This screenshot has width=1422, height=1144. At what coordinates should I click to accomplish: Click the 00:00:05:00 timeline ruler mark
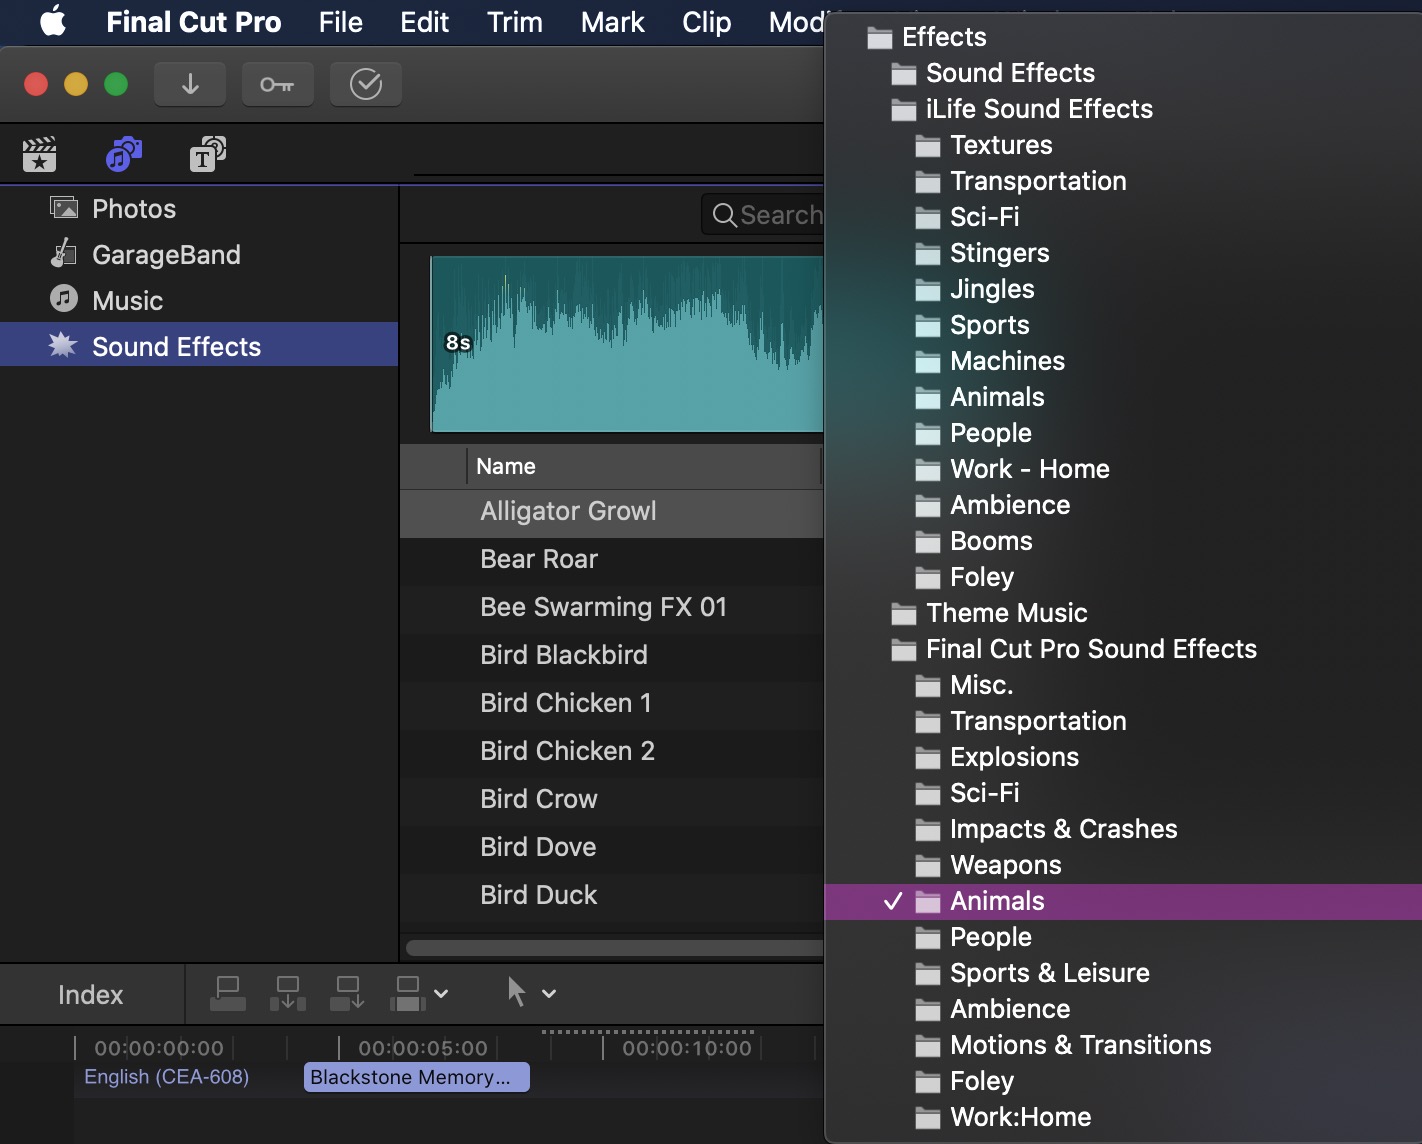click(423, 1048)
